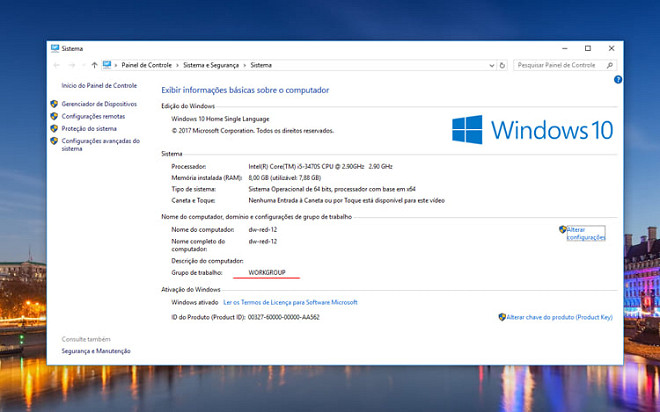Viewport: 660px width, 412px height.
Task: Expand the address bar history dropdown
Action: (491, 65)
